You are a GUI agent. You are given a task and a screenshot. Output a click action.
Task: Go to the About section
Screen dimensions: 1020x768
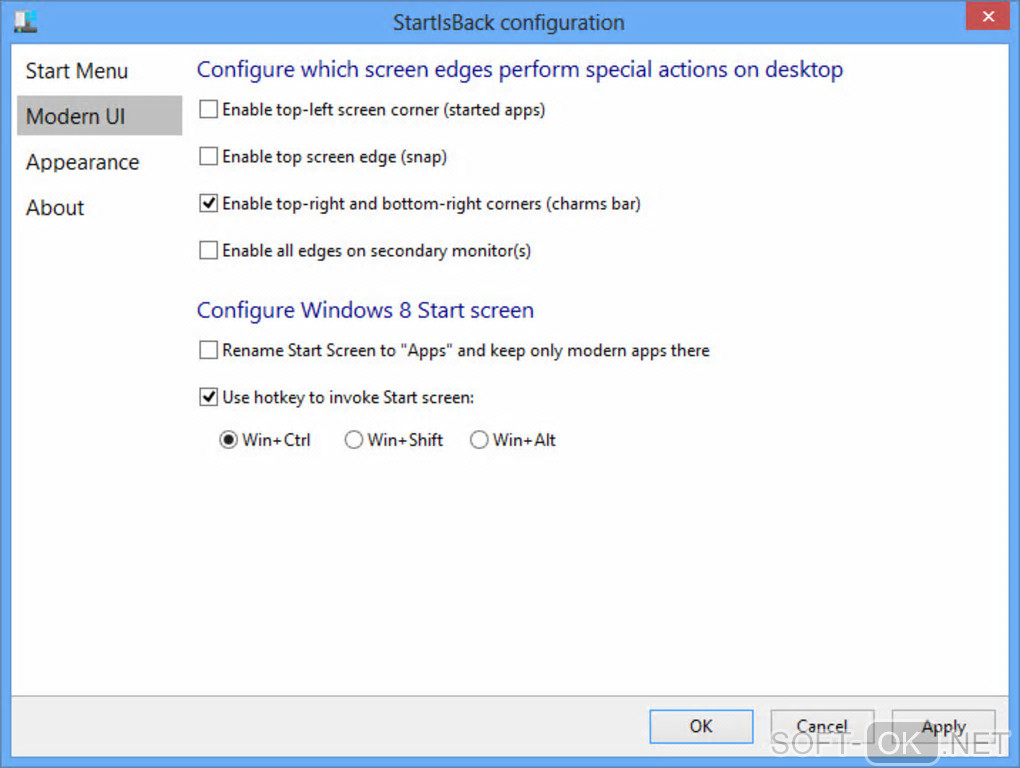(x=55, y=208)
